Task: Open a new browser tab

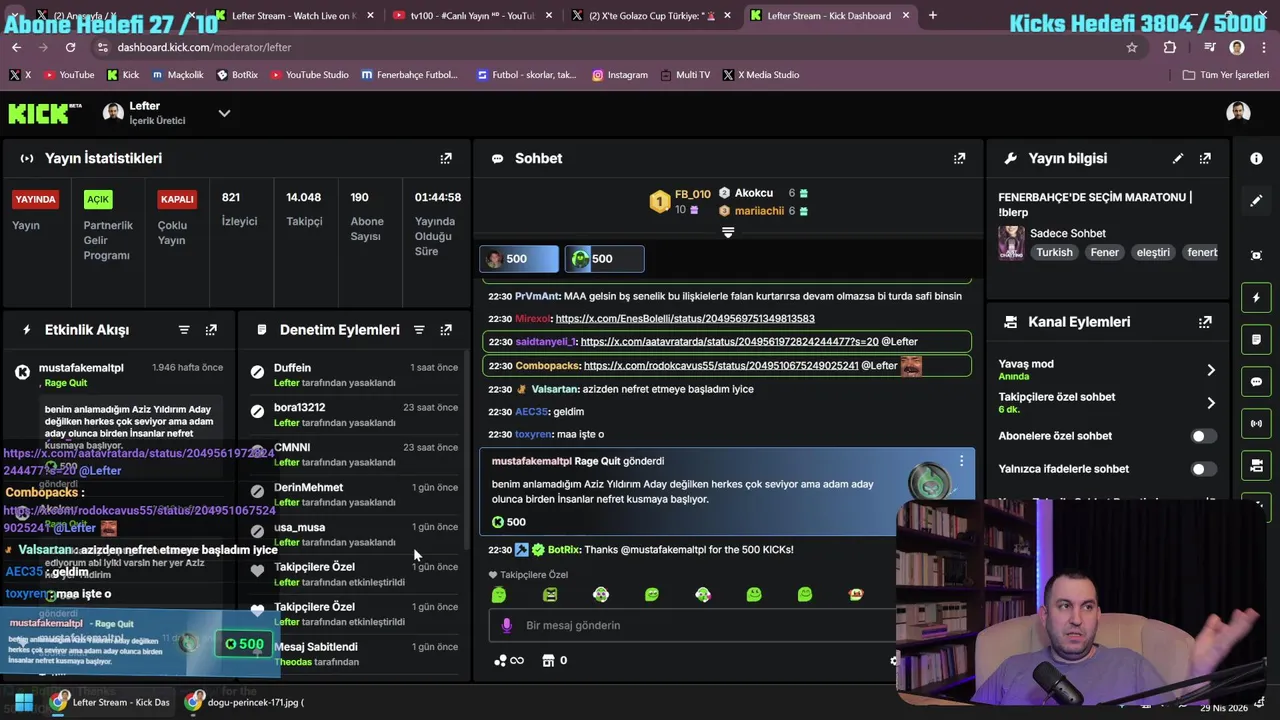Action: click(933, 16)
